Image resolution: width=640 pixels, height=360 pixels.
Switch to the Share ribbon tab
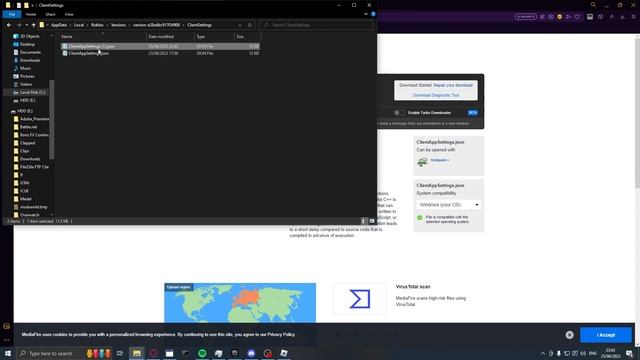(50, 14)
